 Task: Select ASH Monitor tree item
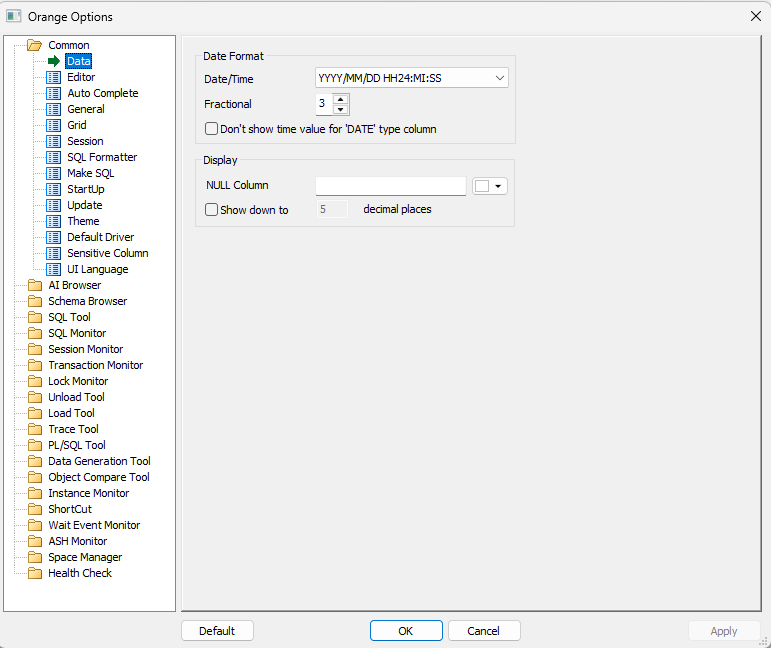click(78, 541)
